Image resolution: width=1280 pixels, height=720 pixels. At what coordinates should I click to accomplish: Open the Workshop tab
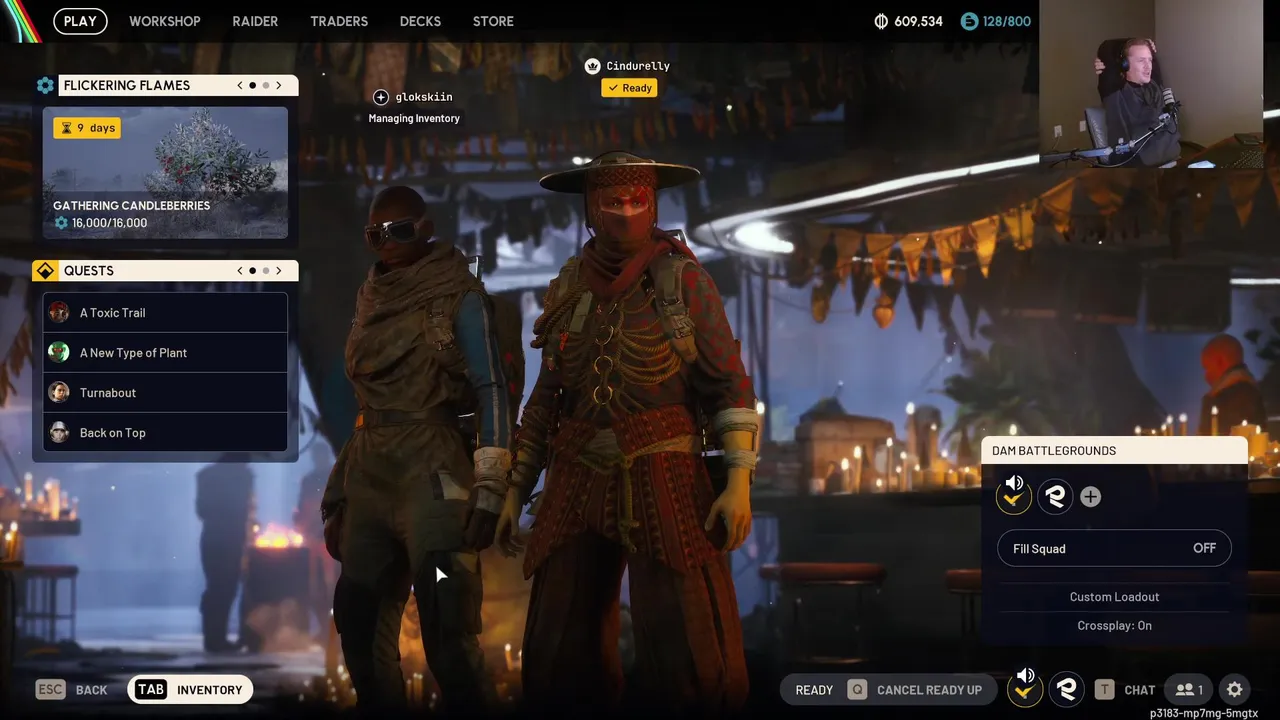coord(164,21)
